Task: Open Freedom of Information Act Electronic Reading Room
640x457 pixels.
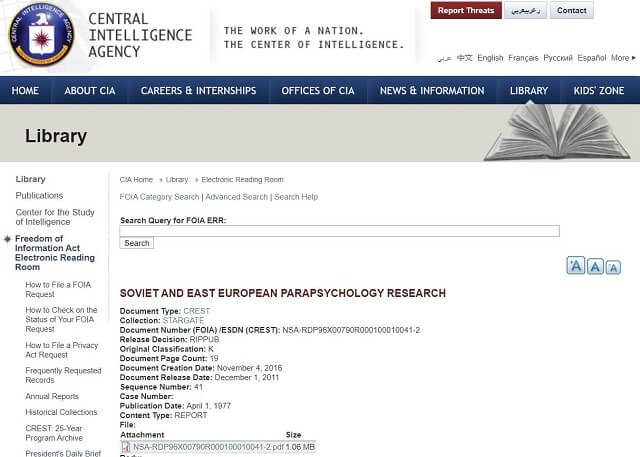Action: [x=55, y=253]
